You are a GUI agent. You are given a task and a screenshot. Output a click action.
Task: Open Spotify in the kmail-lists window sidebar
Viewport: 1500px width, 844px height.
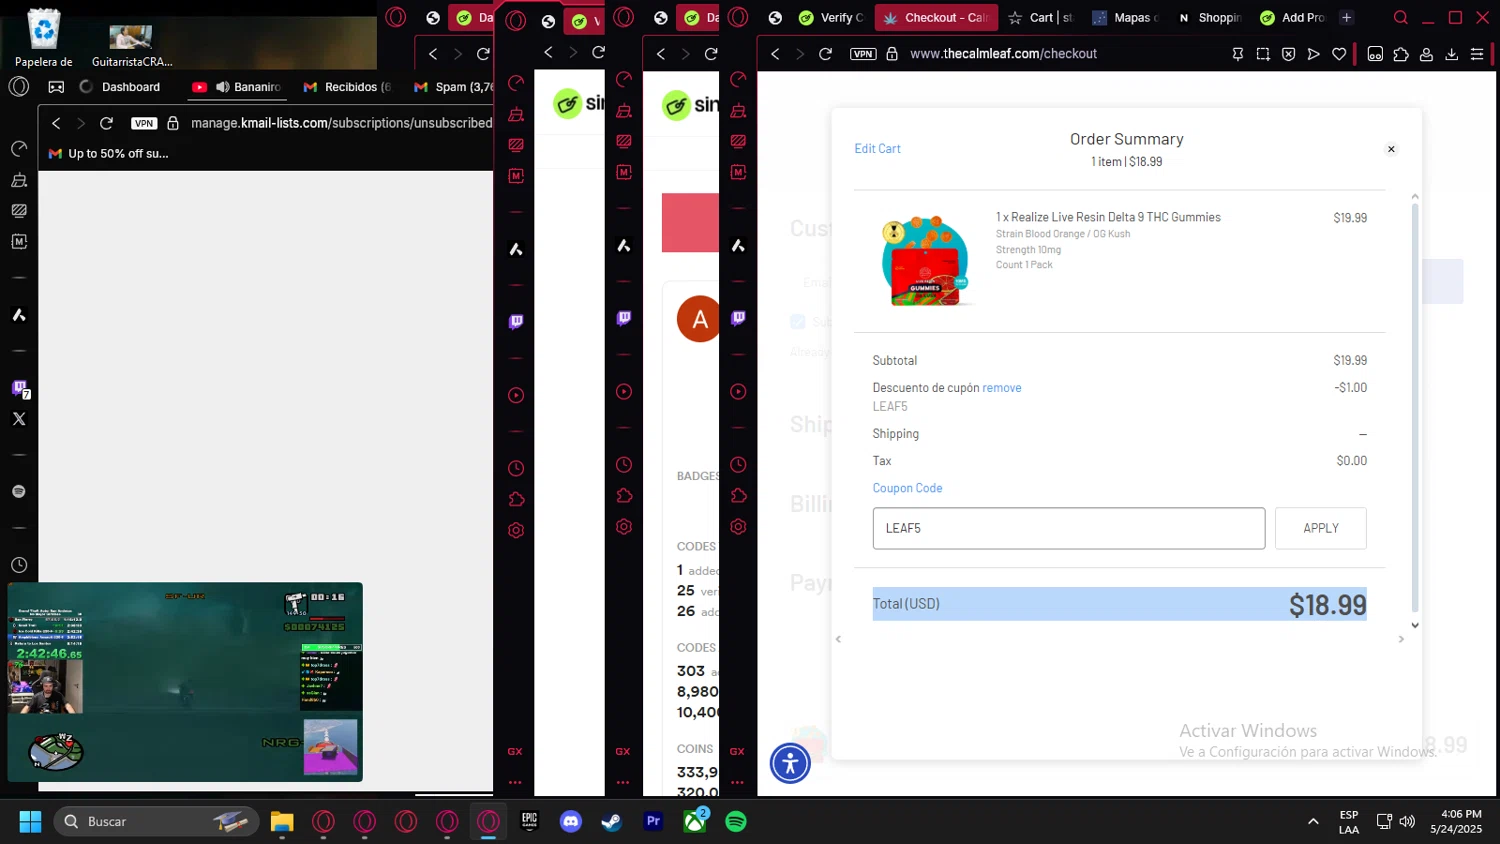click(x=19, y=491)
